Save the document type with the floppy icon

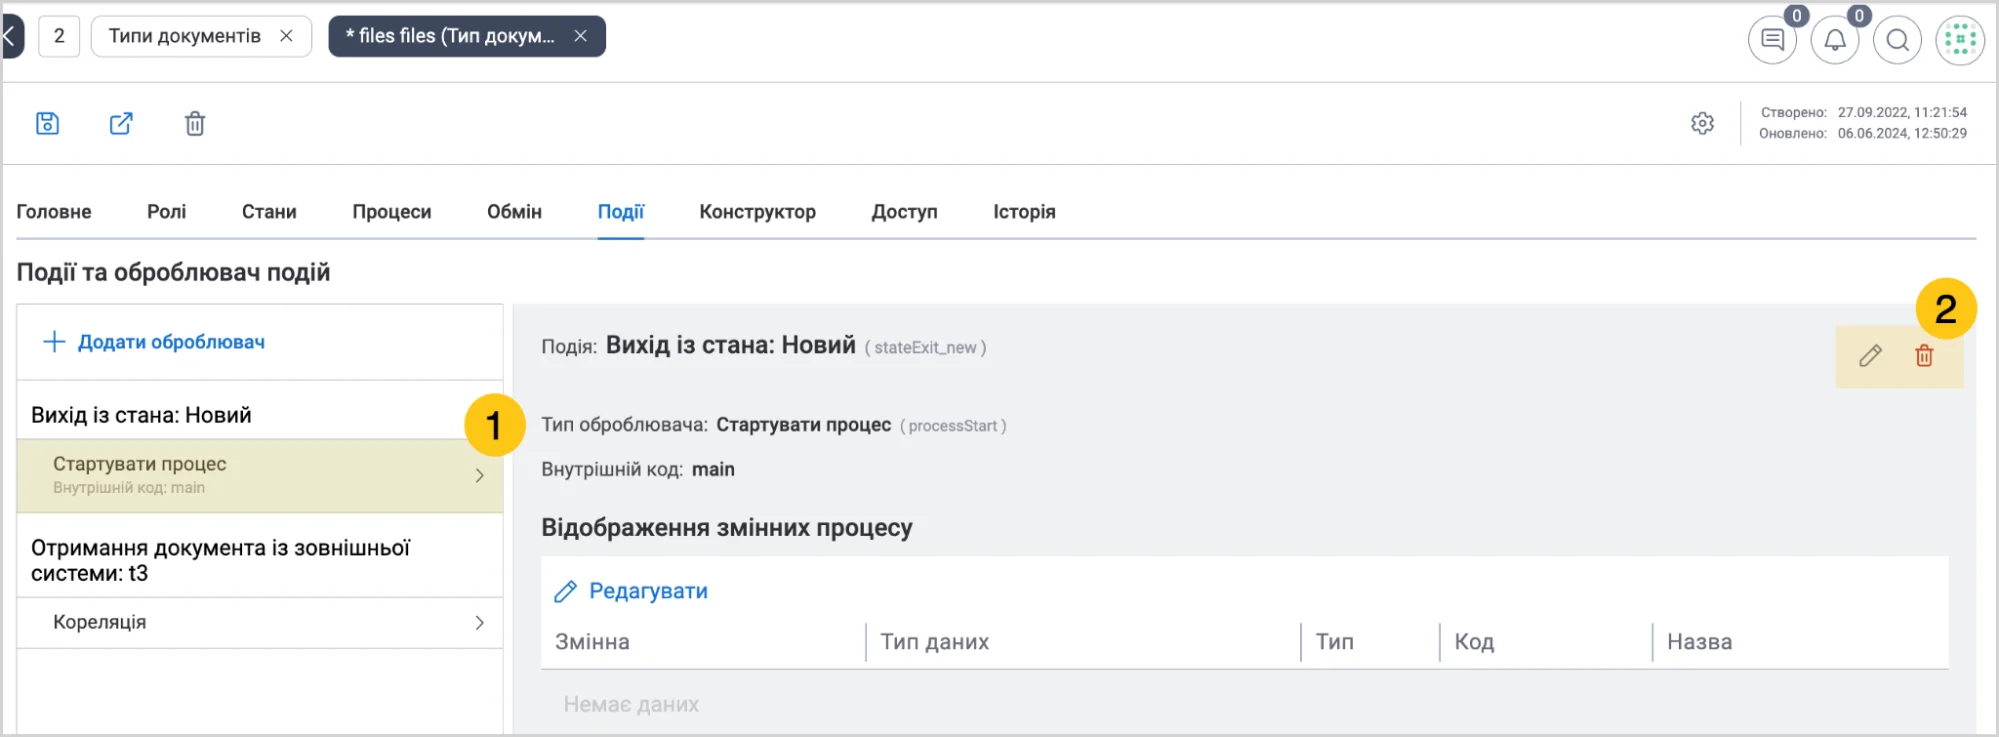pyautogui.click(x=47, y=124)
